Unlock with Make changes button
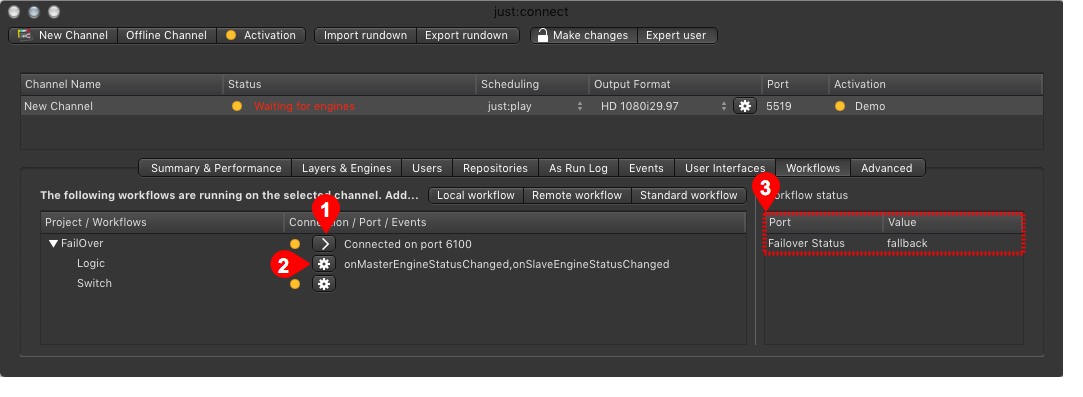 (584, 35)
